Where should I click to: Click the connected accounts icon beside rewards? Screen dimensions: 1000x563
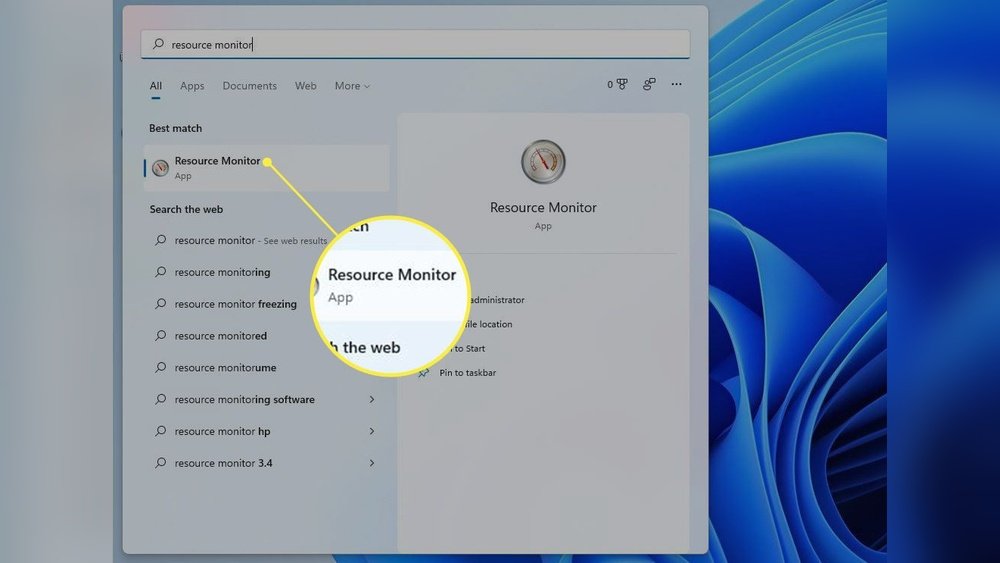pos(649,85)
